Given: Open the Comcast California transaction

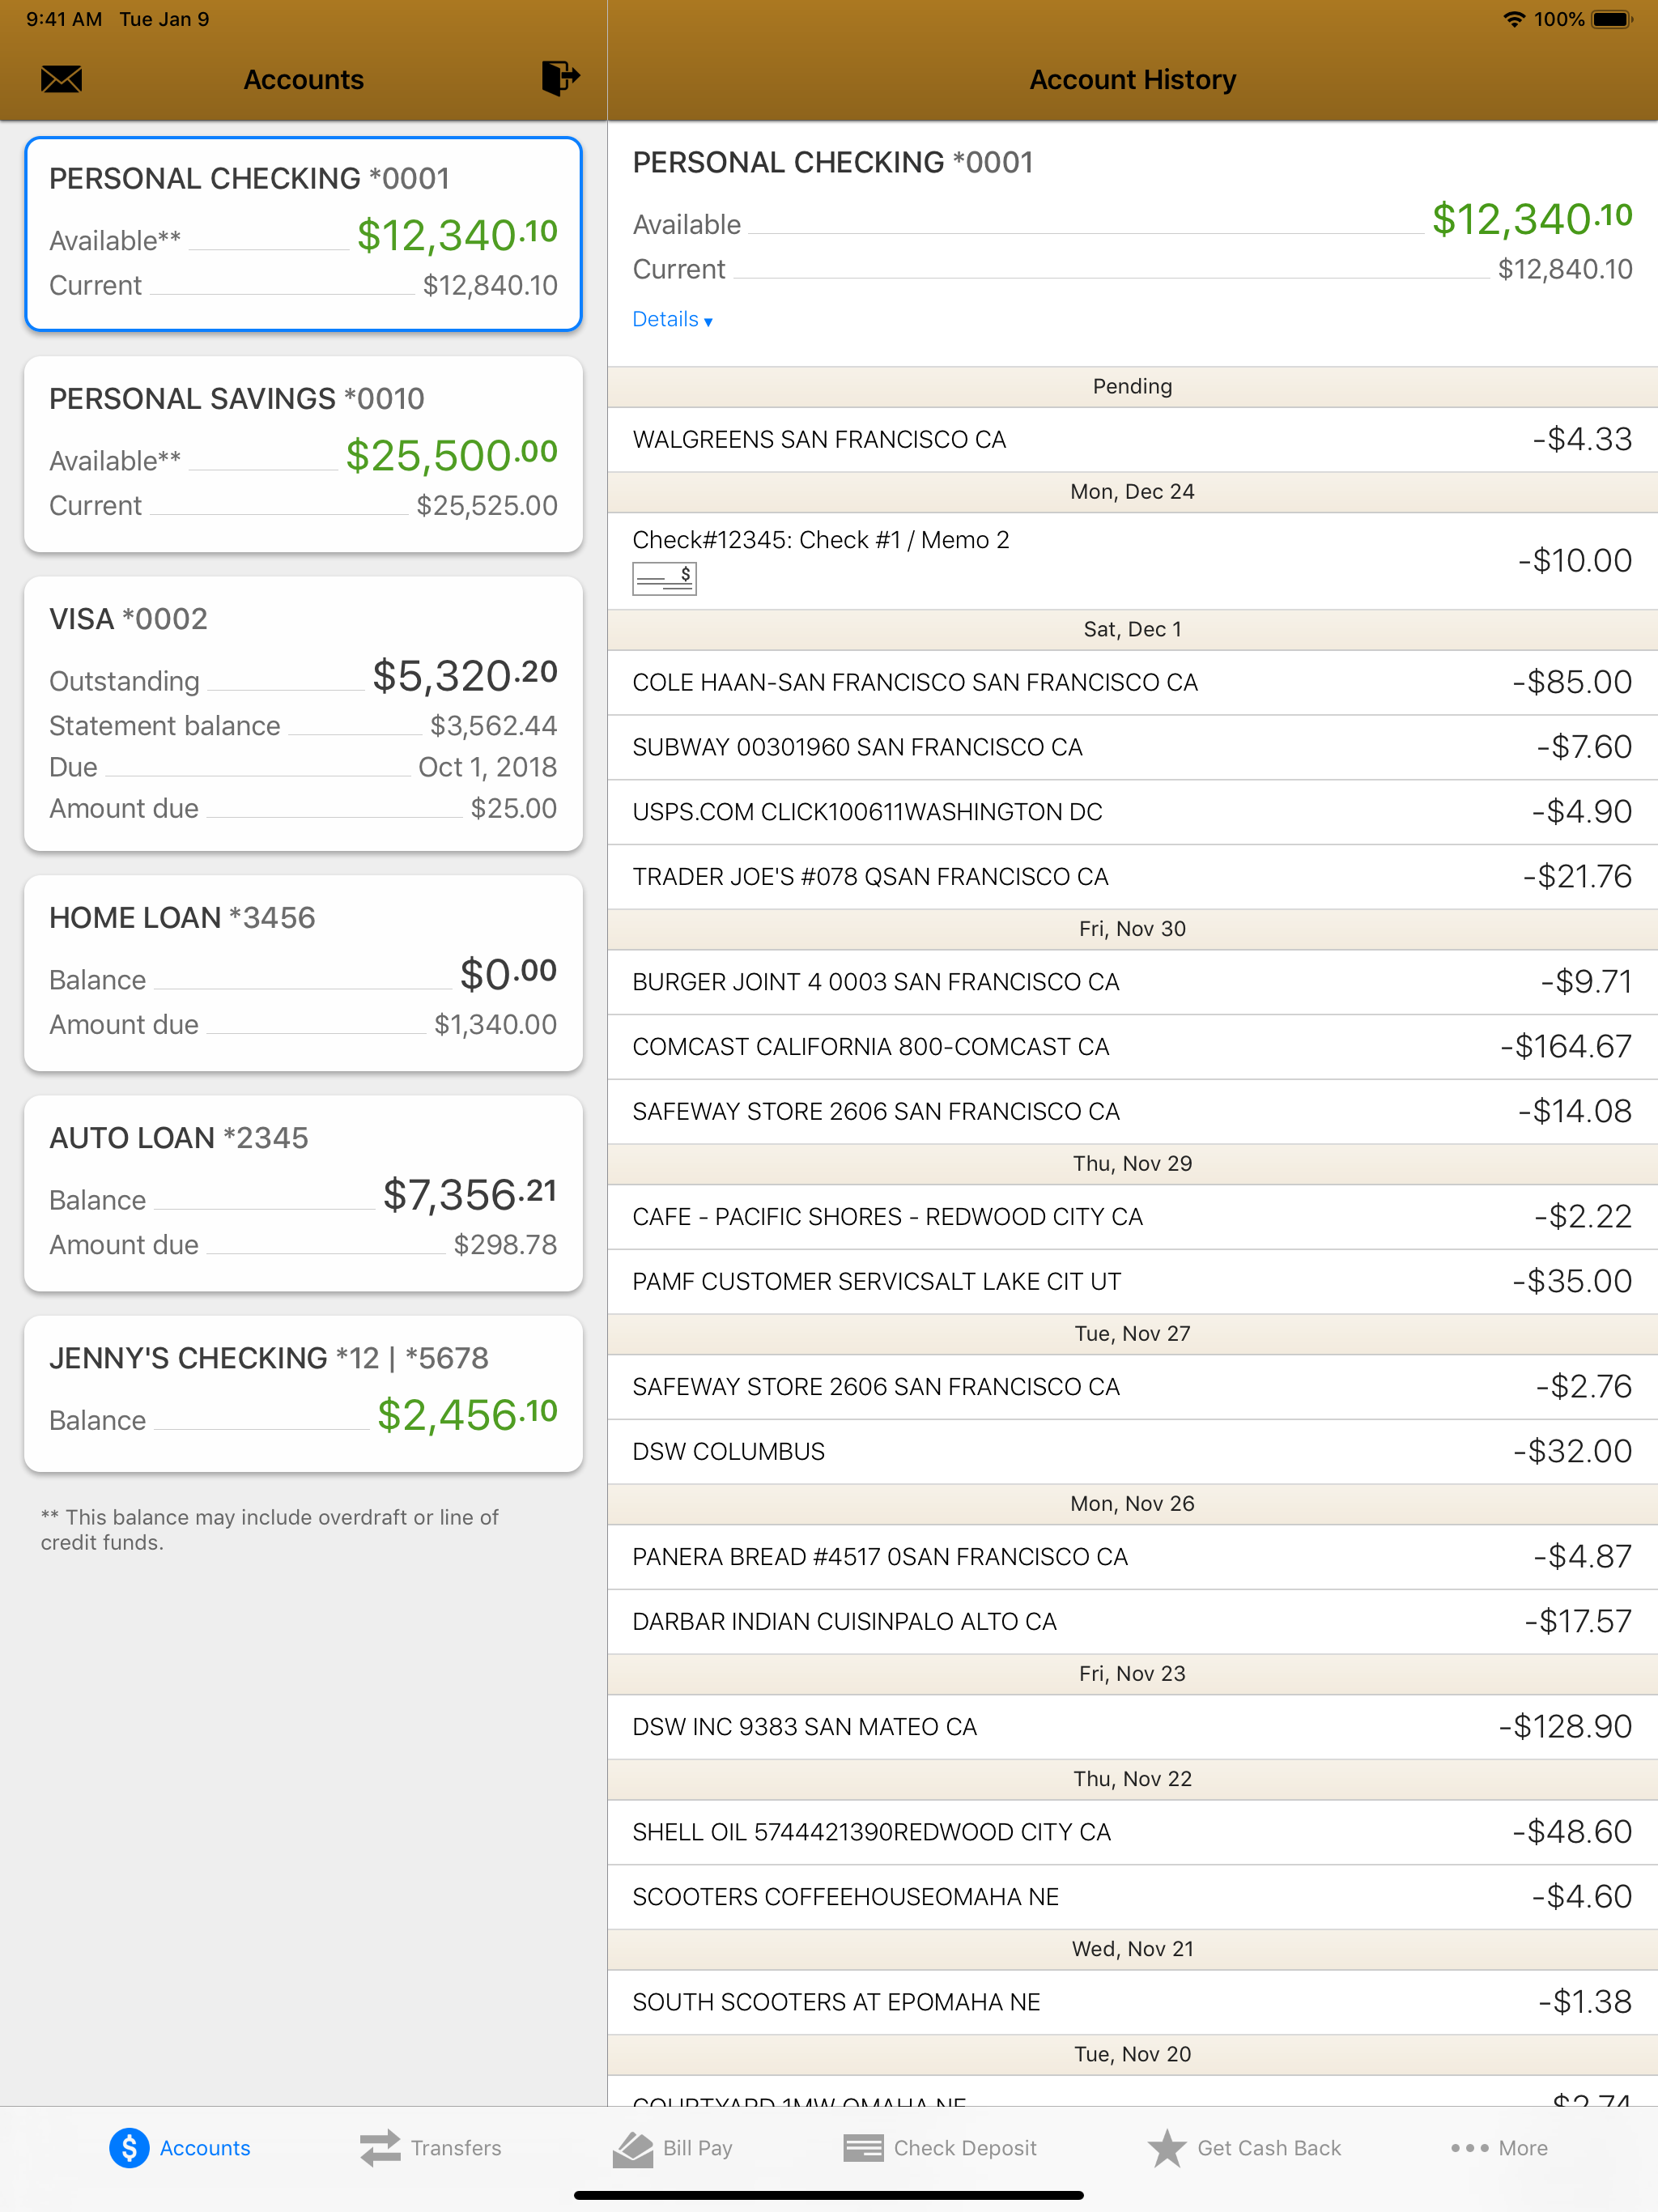Looking at the screenshot, I should pyautogui.click(x=1132, y=1046).
